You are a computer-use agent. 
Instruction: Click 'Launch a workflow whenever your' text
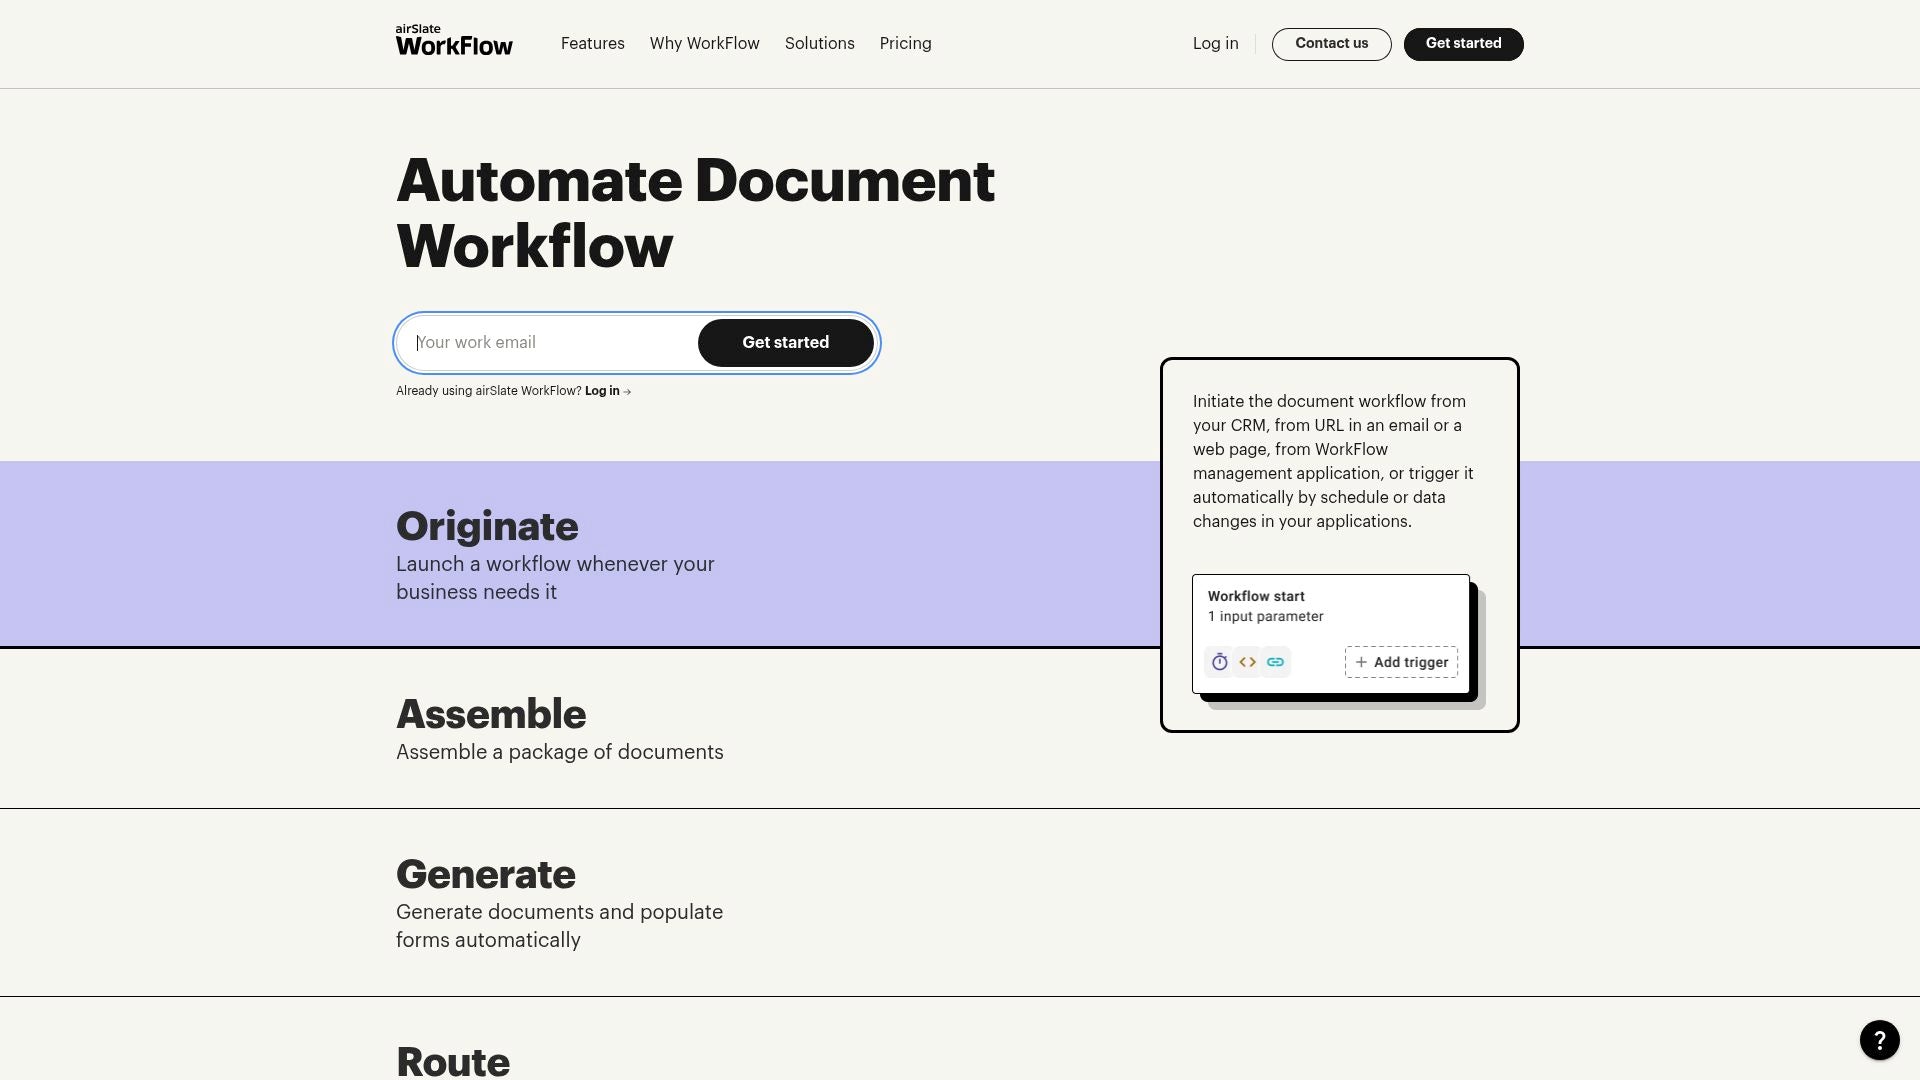coord(555,564)
